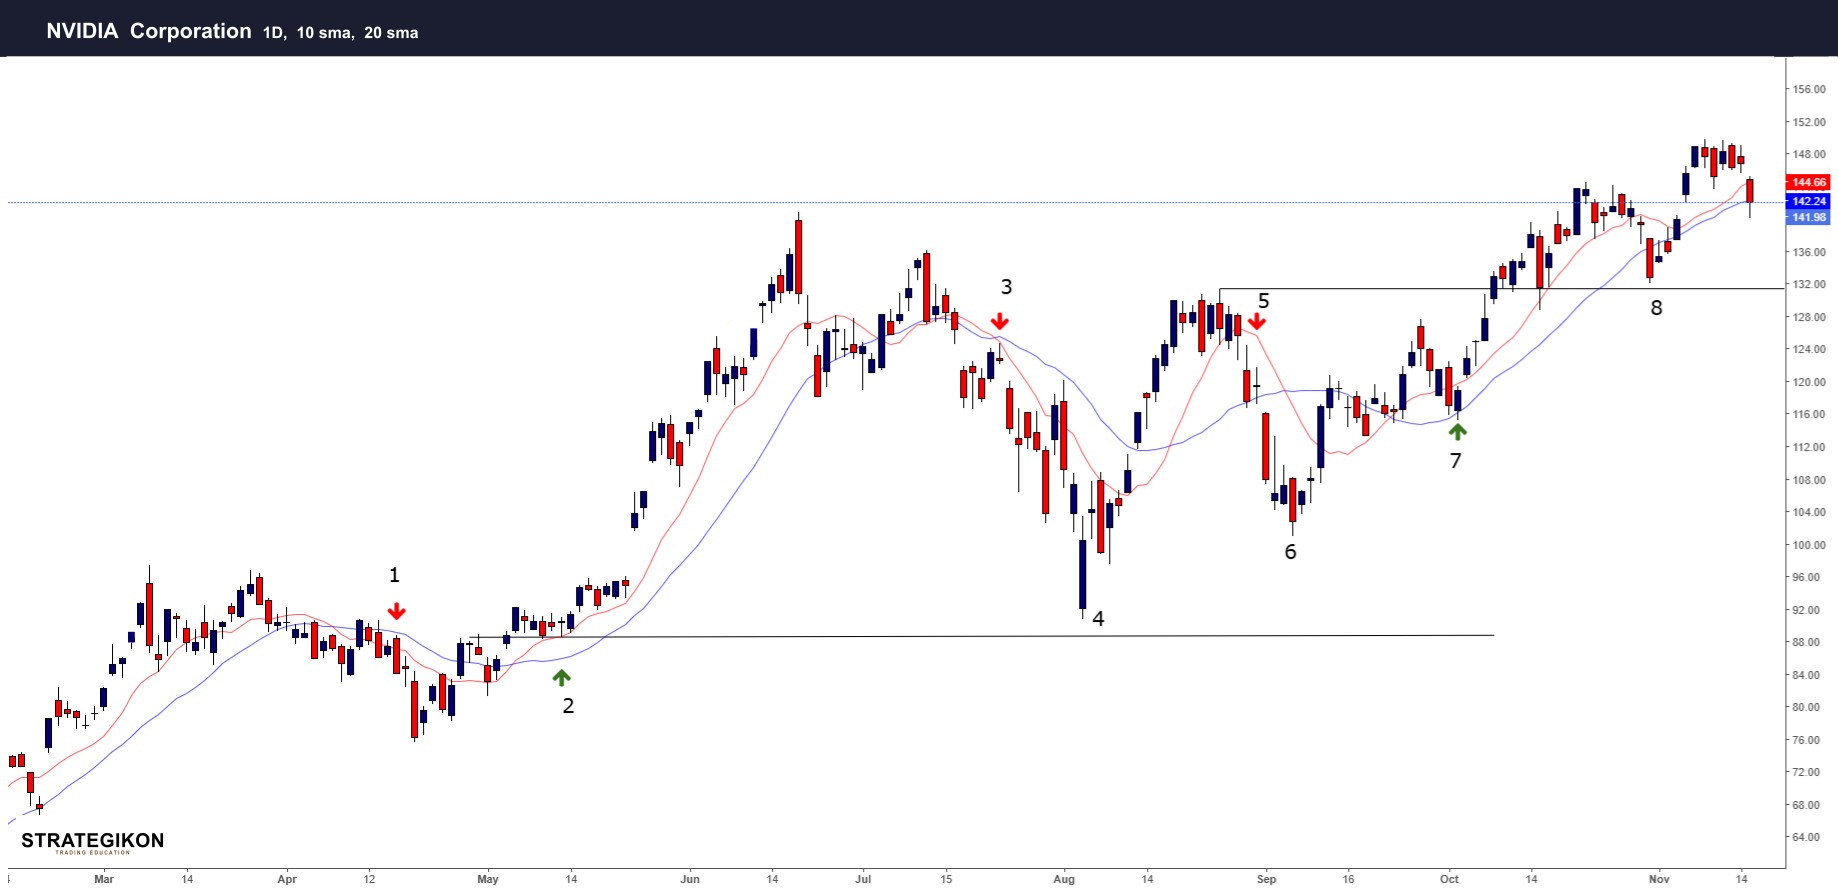
Task: Click the 76.00 price axis label
Action: pos(1806,740)
